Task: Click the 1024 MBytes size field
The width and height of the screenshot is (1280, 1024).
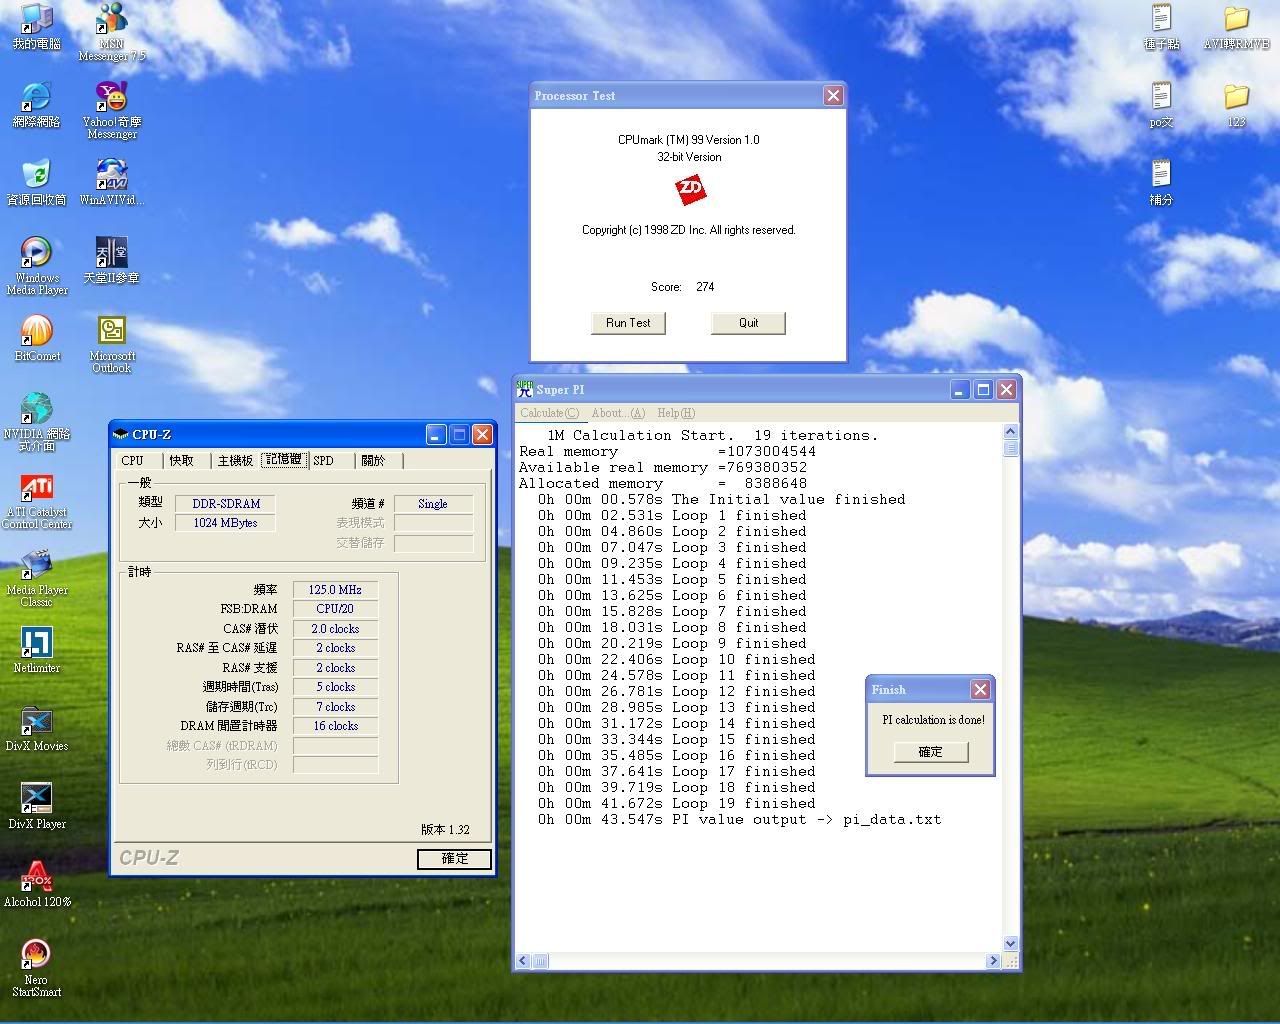Action: 226,523
